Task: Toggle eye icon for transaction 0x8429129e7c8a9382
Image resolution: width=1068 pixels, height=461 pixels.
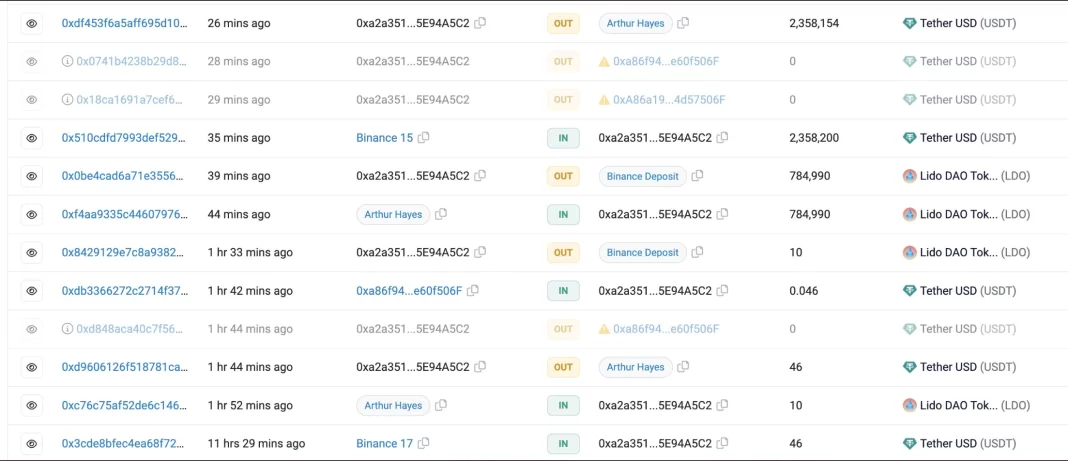Action: (x=31, y=253)
